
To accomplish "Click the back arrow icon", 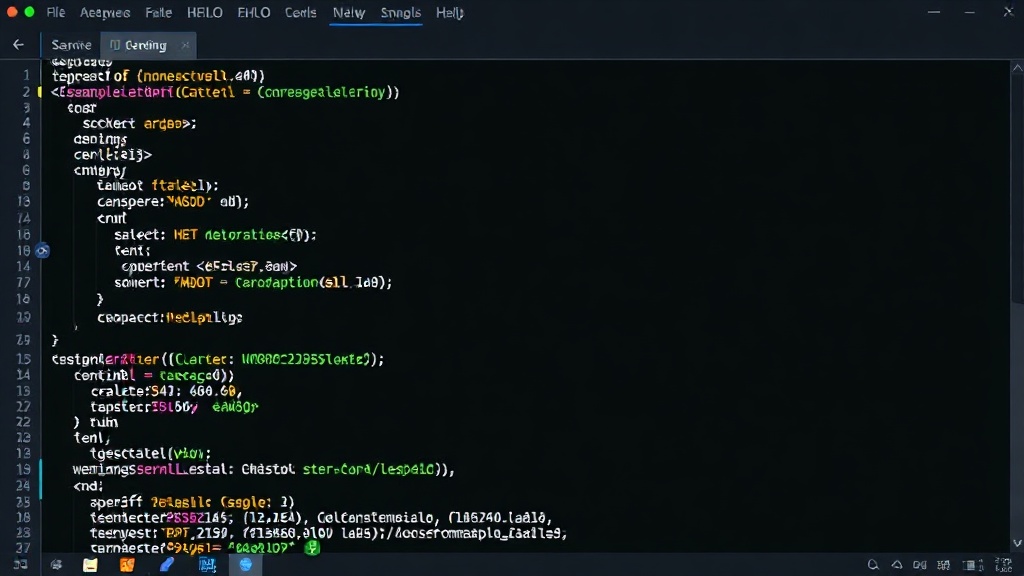I will pyautogui.click(x=18, y=44).
